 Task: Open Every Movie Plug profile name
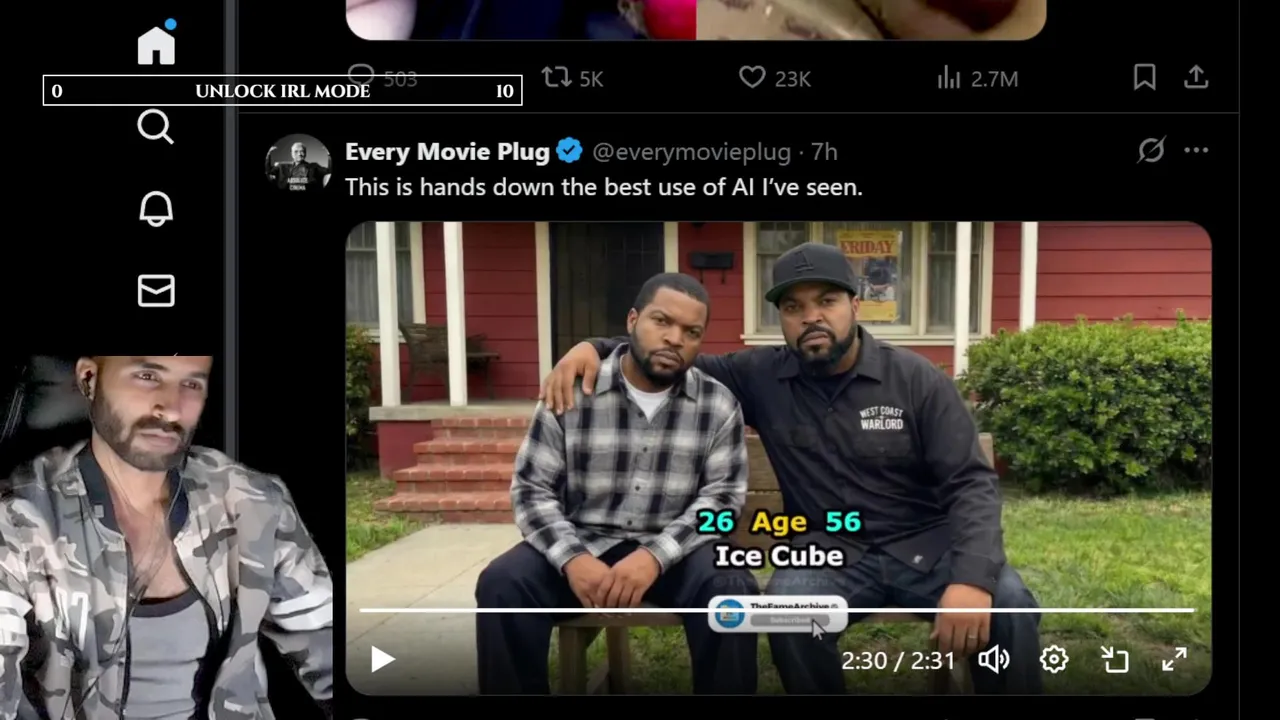tap(447, 152)
